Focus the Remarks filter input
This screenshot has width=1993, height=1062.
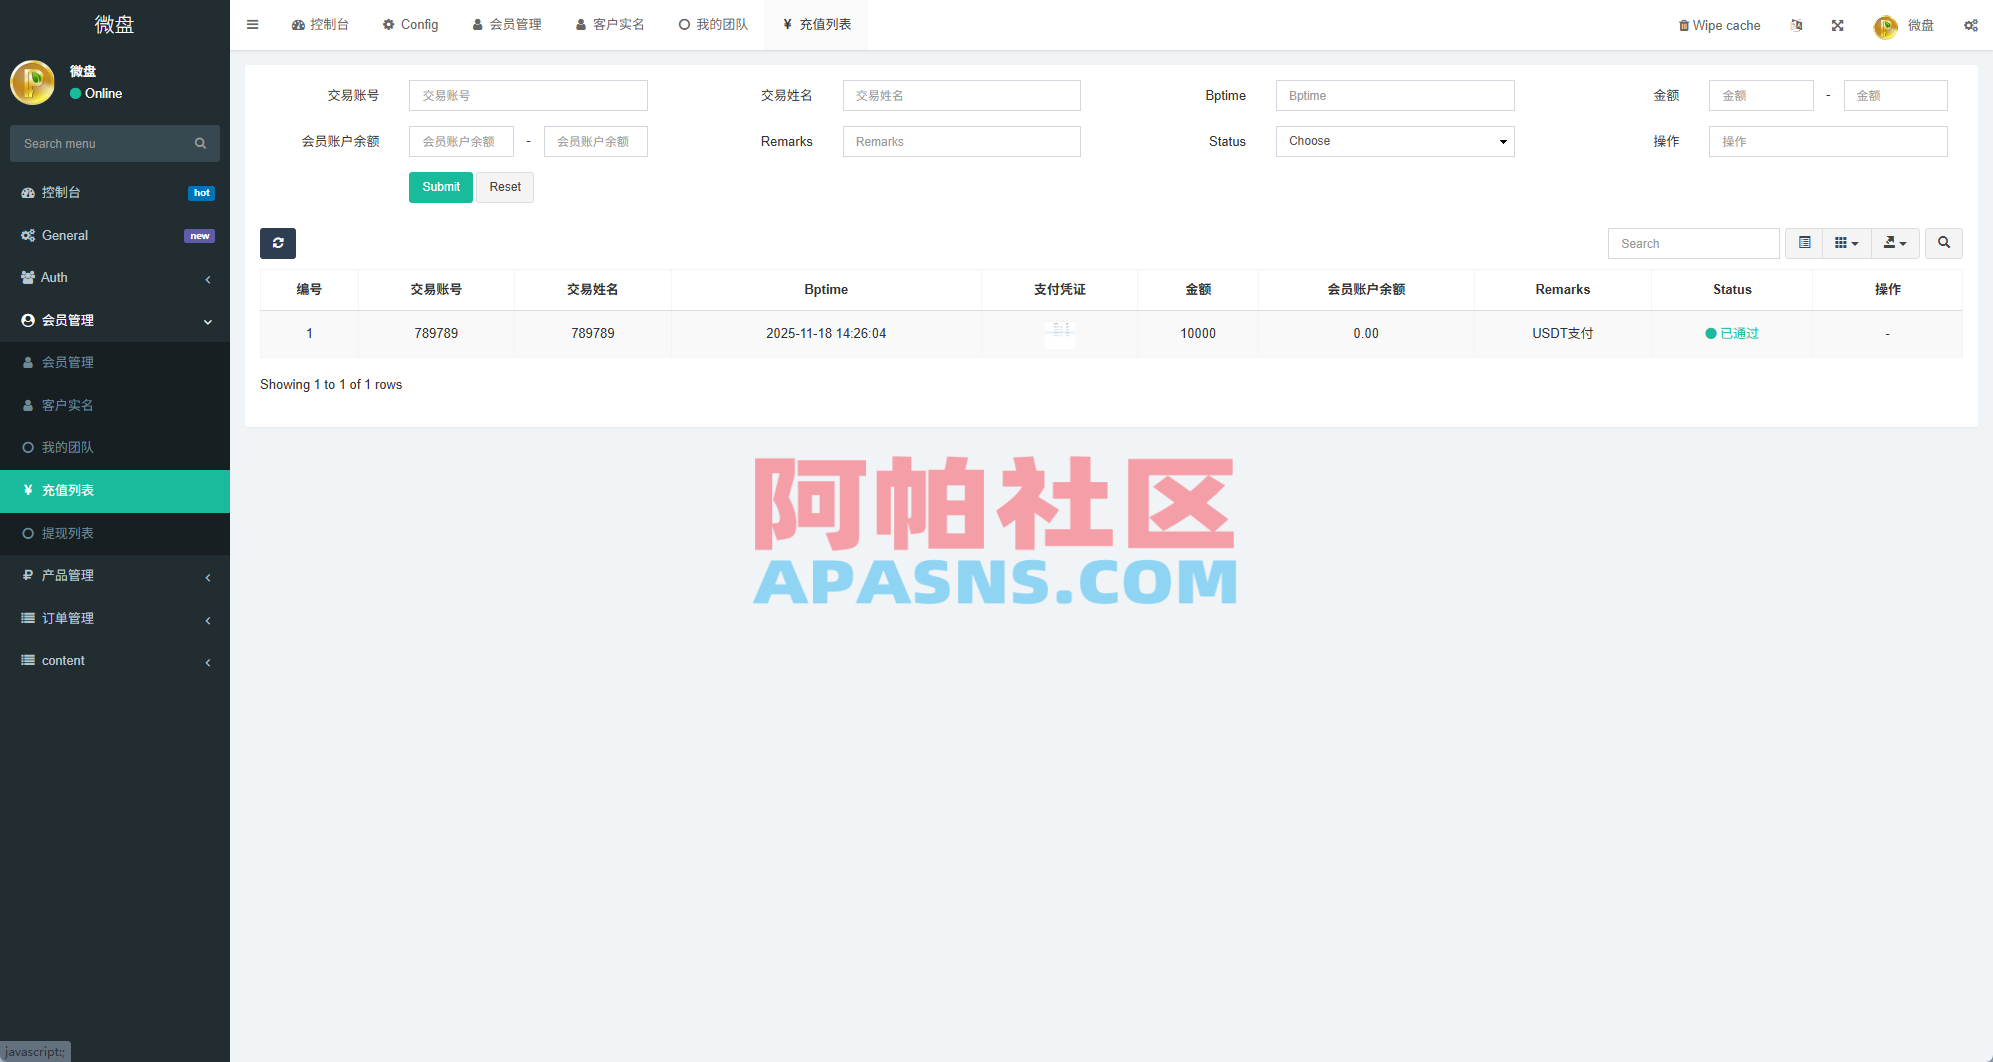961,142
